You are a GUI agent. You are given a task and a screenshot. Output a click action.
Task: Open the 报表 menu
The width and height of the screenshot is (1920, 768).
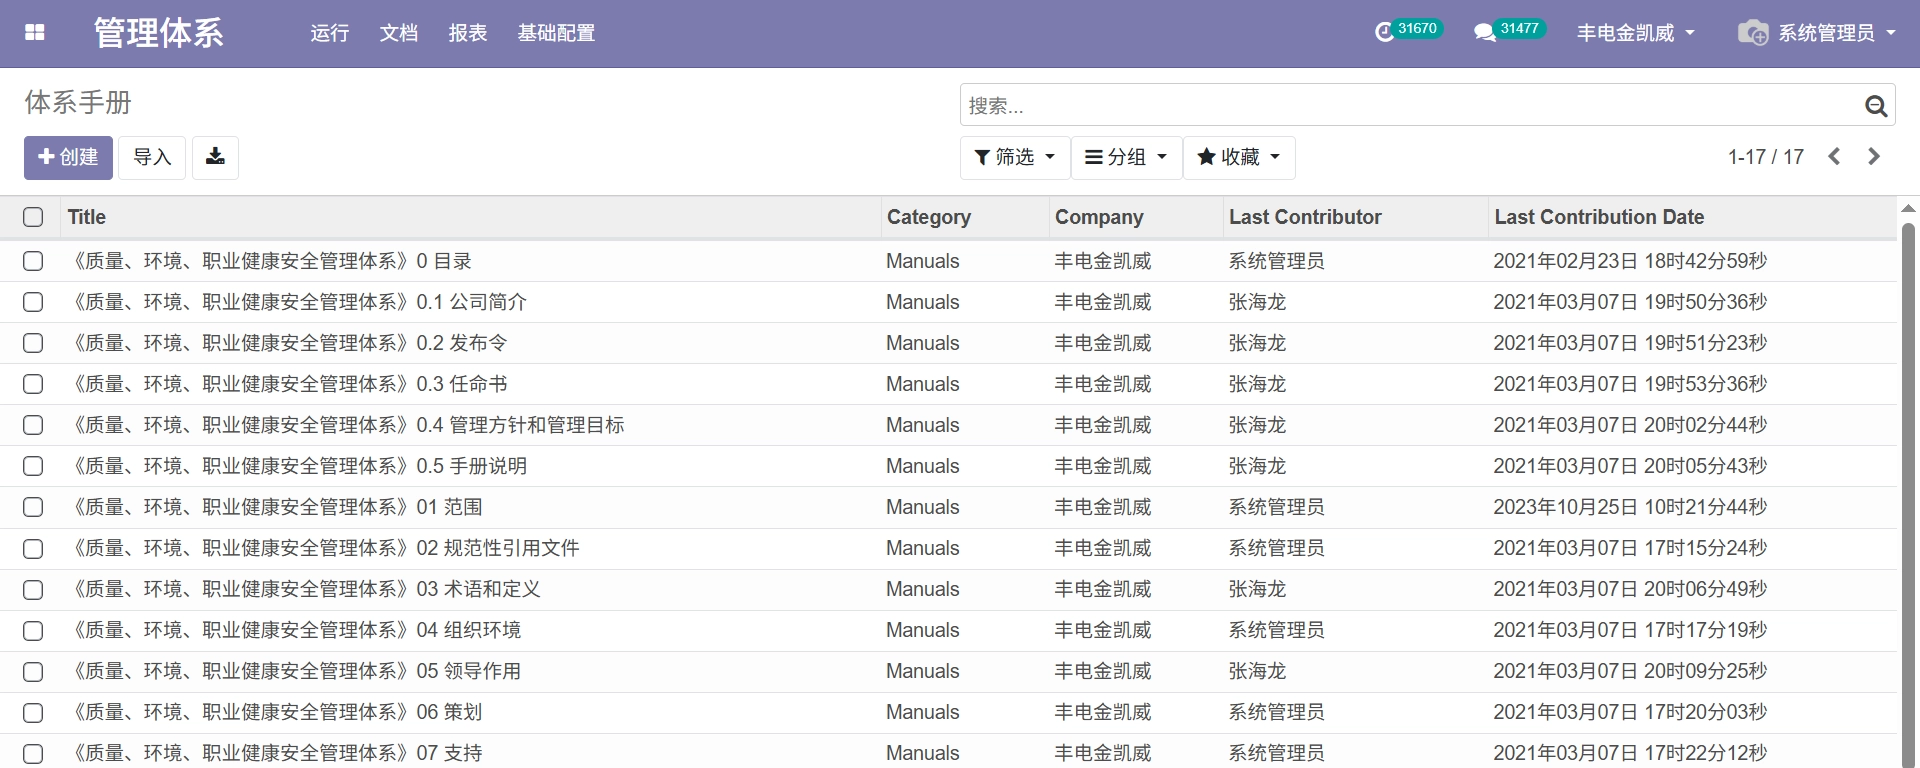click(x=468, y=33)
